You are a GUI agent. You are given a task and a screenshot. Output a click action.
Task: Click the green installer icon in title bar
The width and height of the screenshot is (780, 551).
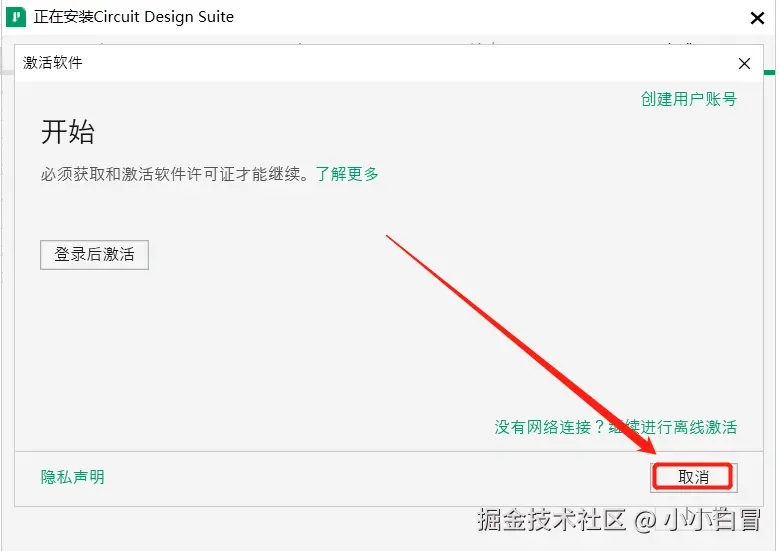click(15, 16)
